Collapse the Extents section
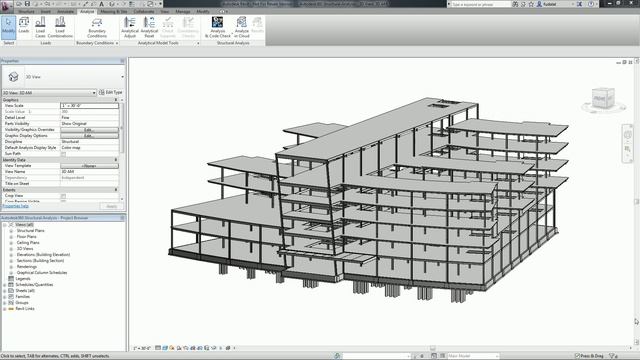 pos(116,190)
